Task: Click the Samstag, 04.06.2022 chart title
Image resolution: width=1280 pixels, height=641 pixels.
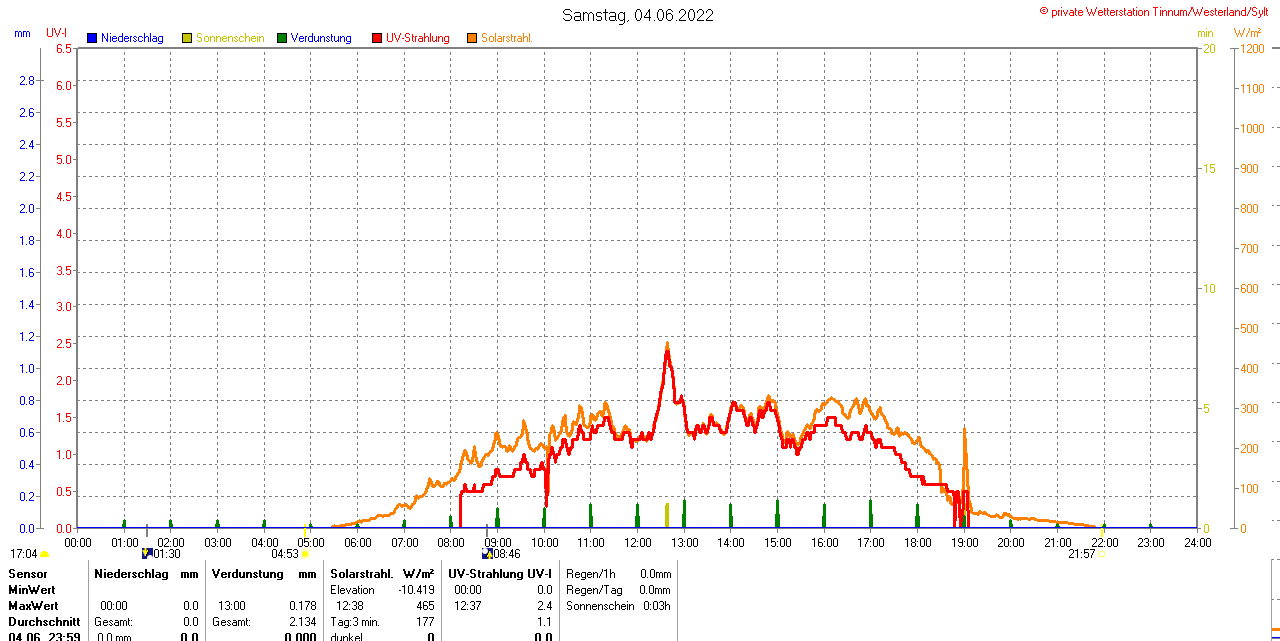Action: pos(638,15)
